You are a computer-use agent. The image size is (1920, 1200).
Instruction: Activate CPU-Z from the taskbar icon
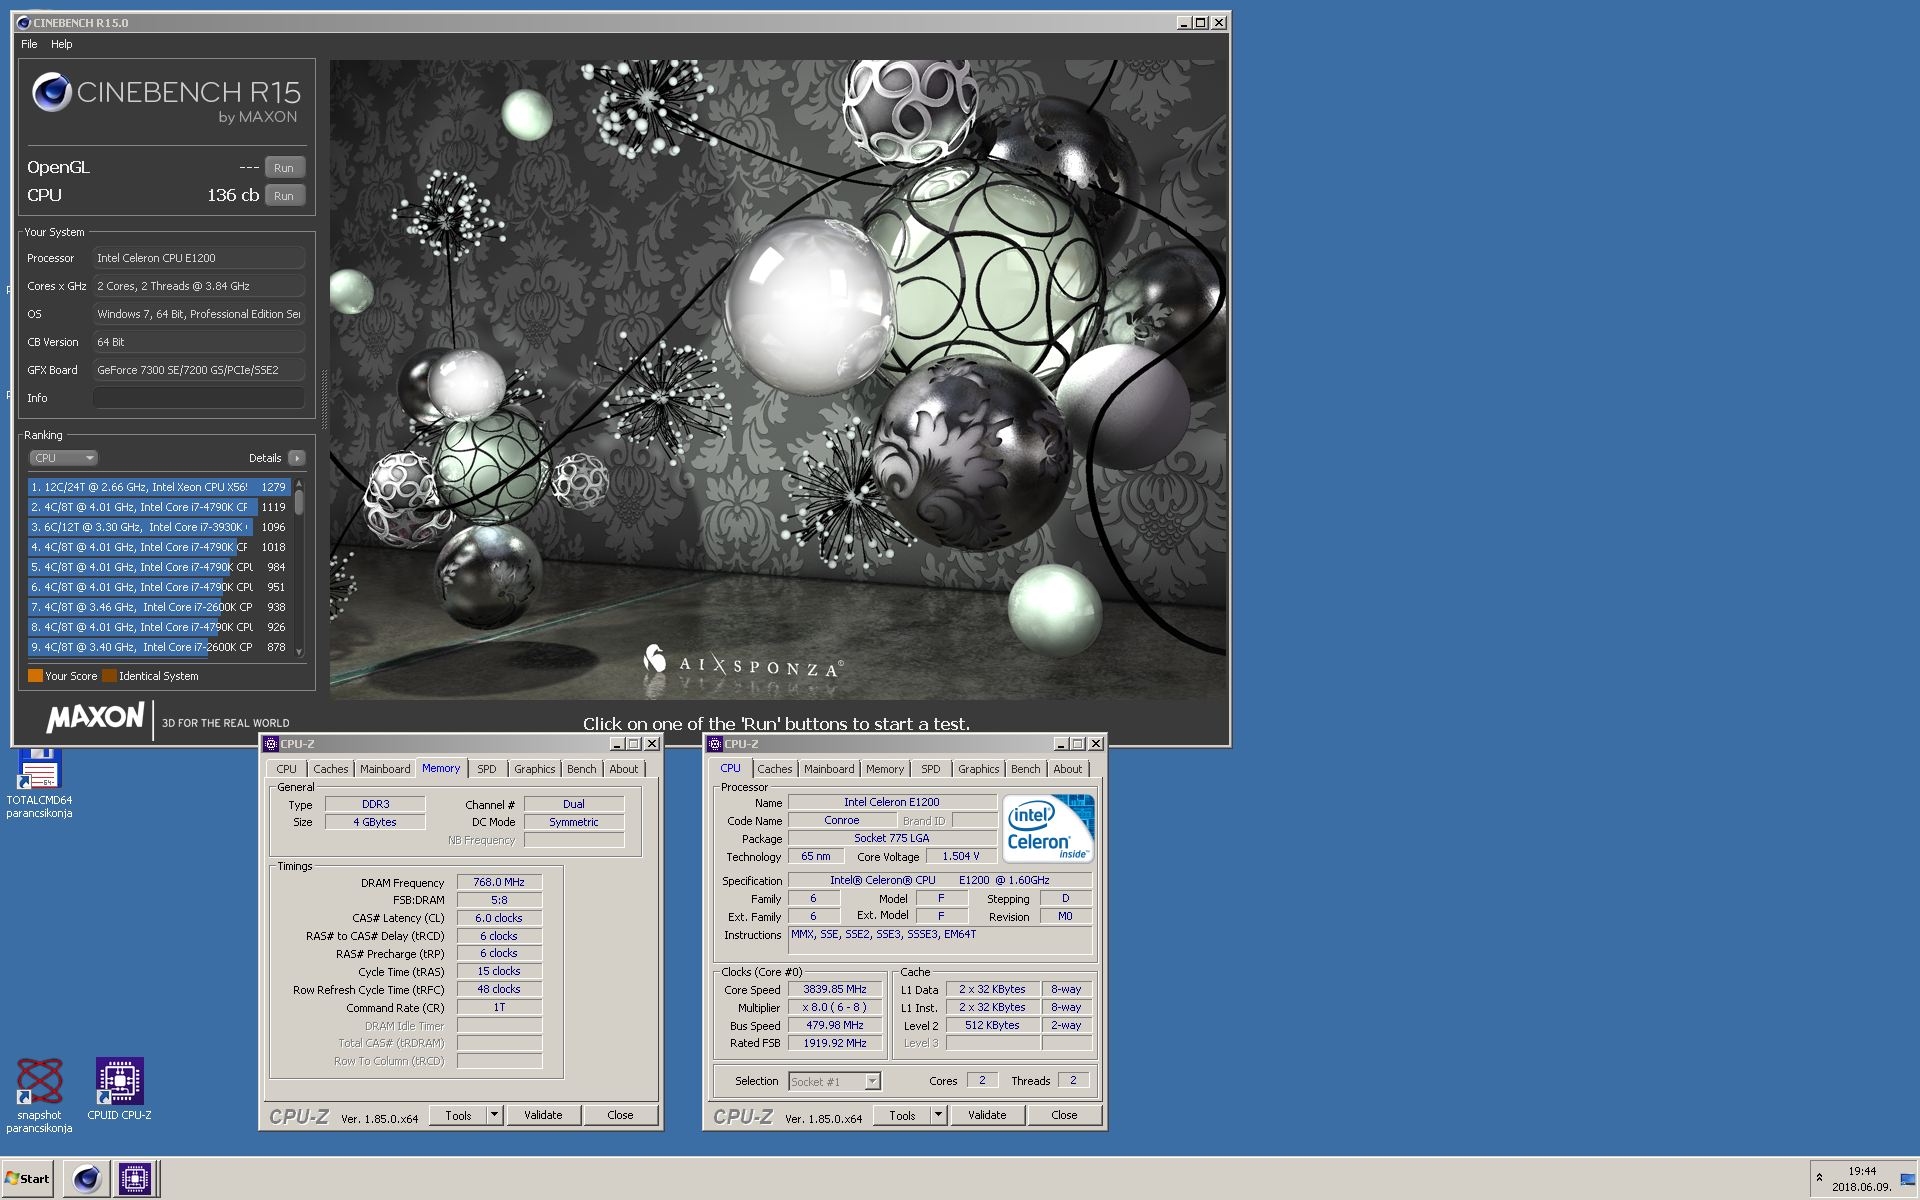pos(135,1179)
